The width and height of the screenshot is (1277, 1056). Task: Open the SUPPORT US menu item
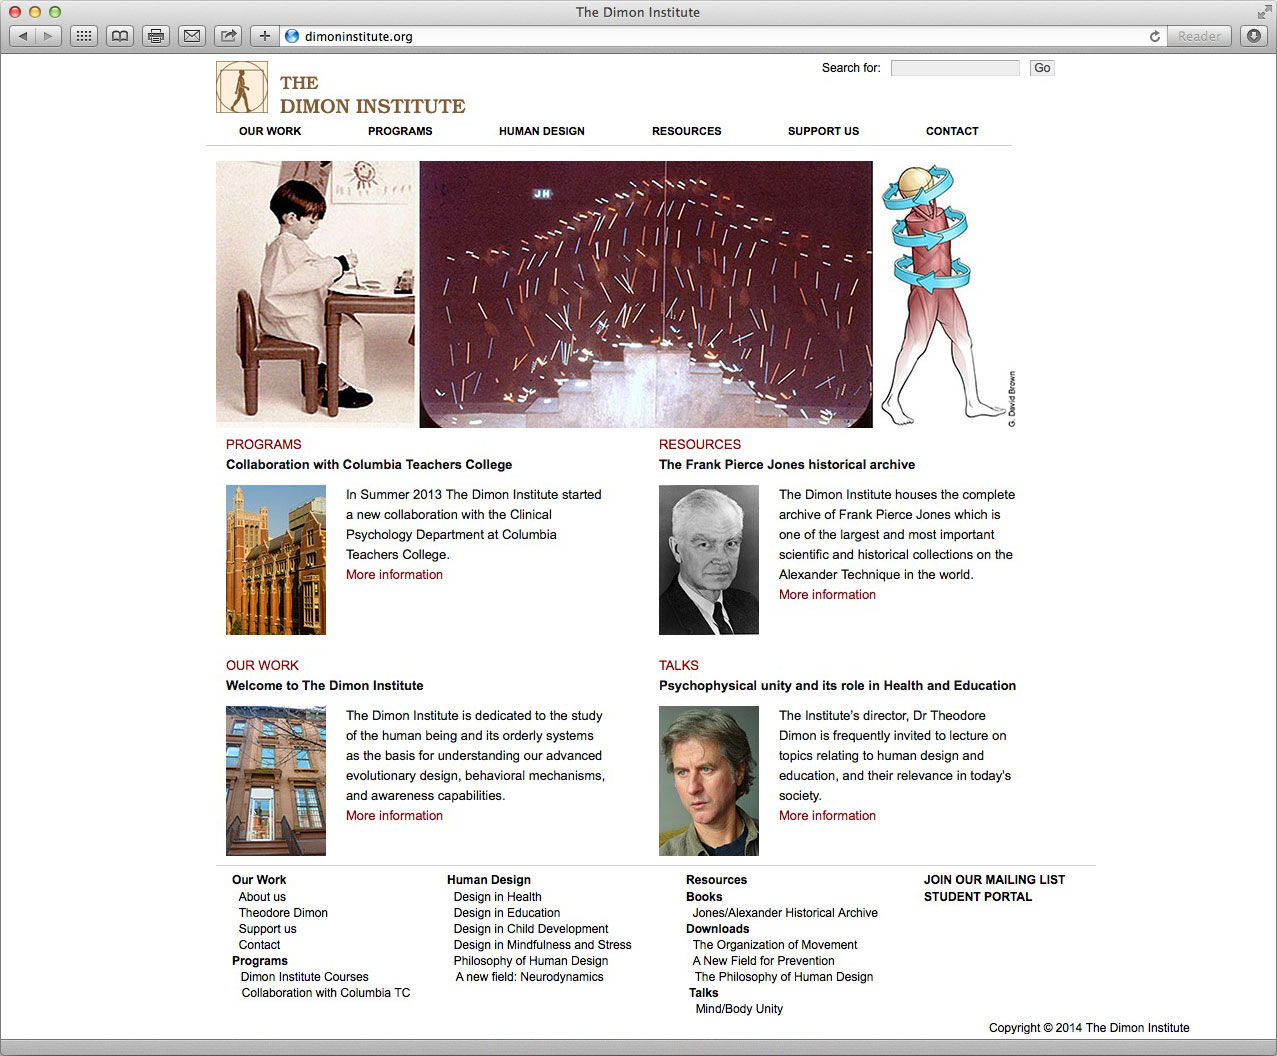click(x=823, y=131)
